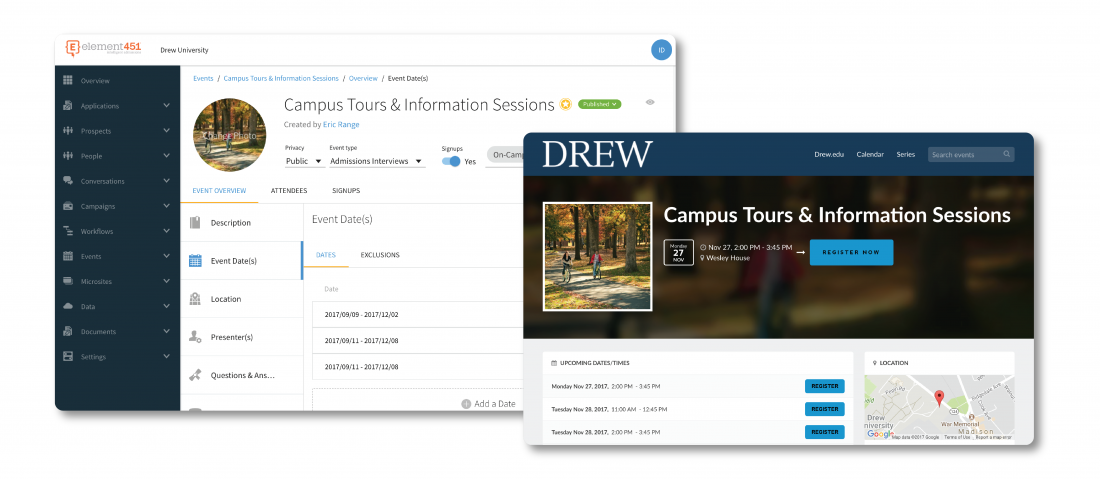This screenshot has height=479, width=1100.
Task: Toggle event preview eye icon
Action: (650, 102)
